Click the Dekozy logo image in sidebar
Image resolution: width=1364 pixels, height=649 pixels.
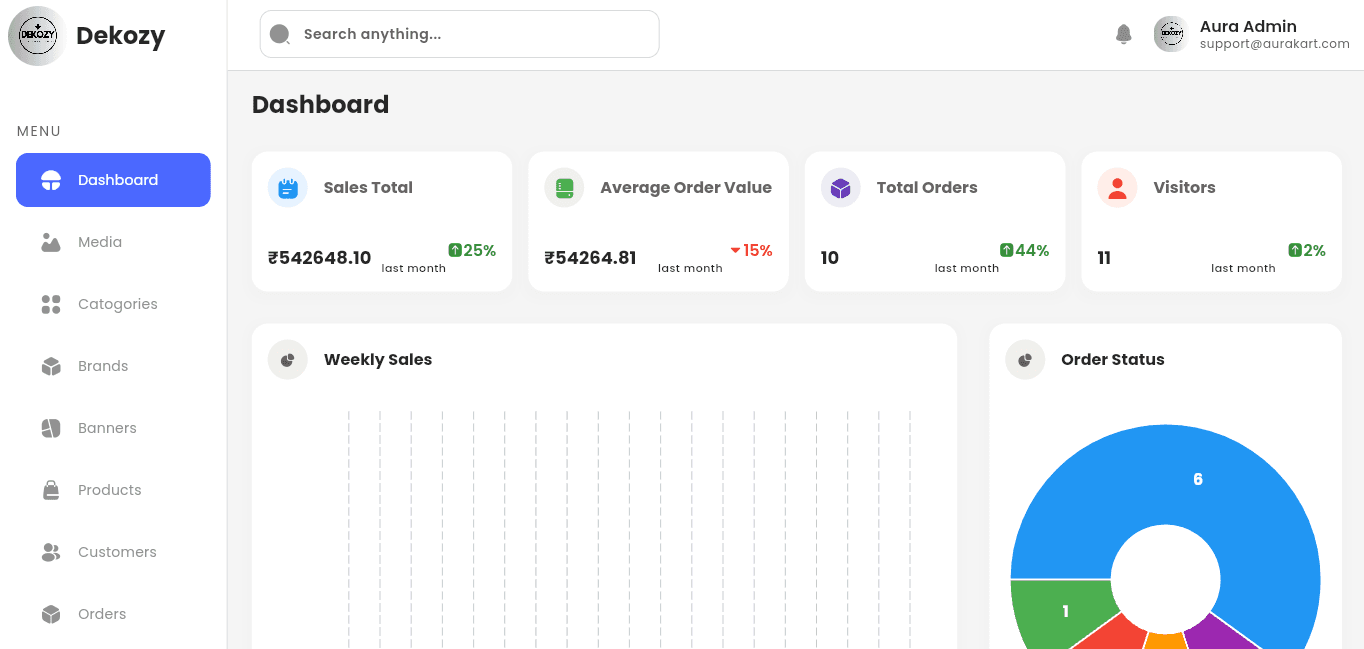pyautogui.click(x=38, y=36)
